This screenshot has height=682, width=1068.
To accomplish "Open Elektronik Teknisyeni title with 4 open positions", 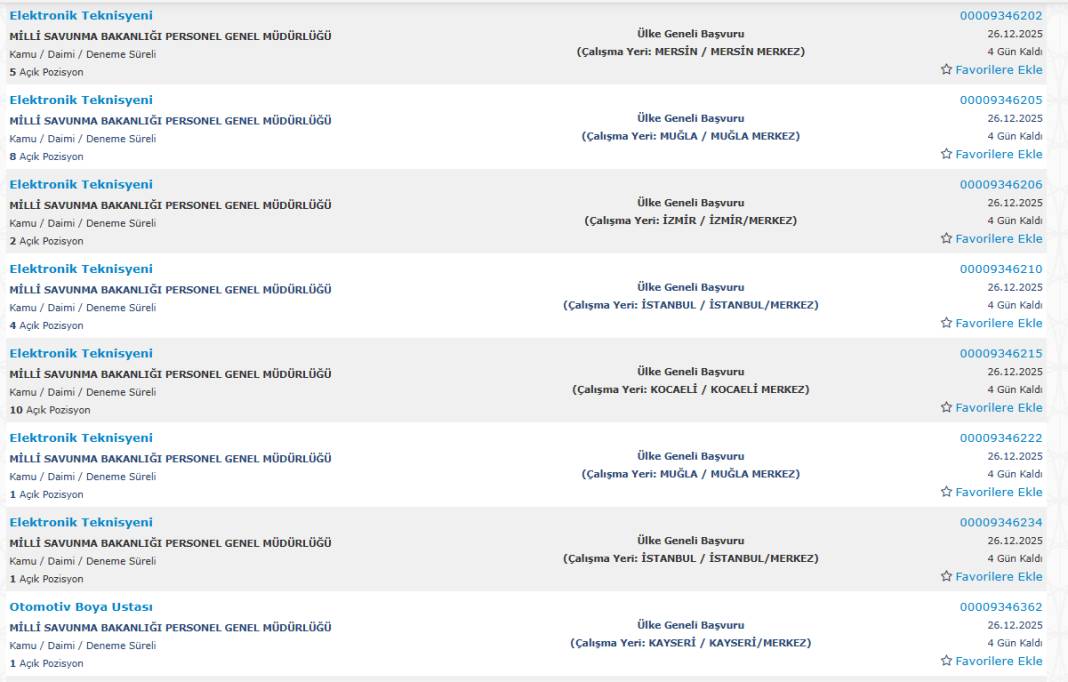I will 81,269.
